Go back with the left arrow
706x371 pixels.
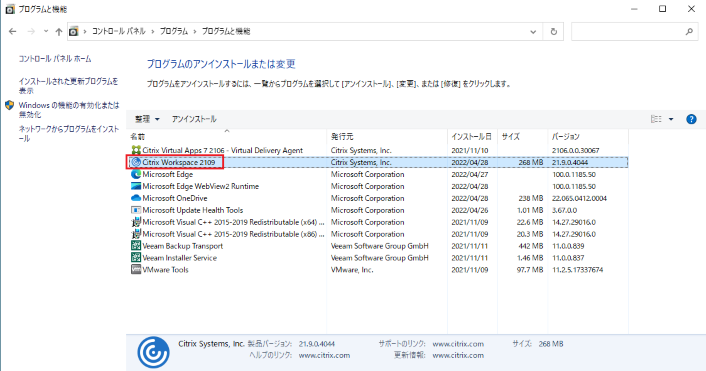pos(13,32)
